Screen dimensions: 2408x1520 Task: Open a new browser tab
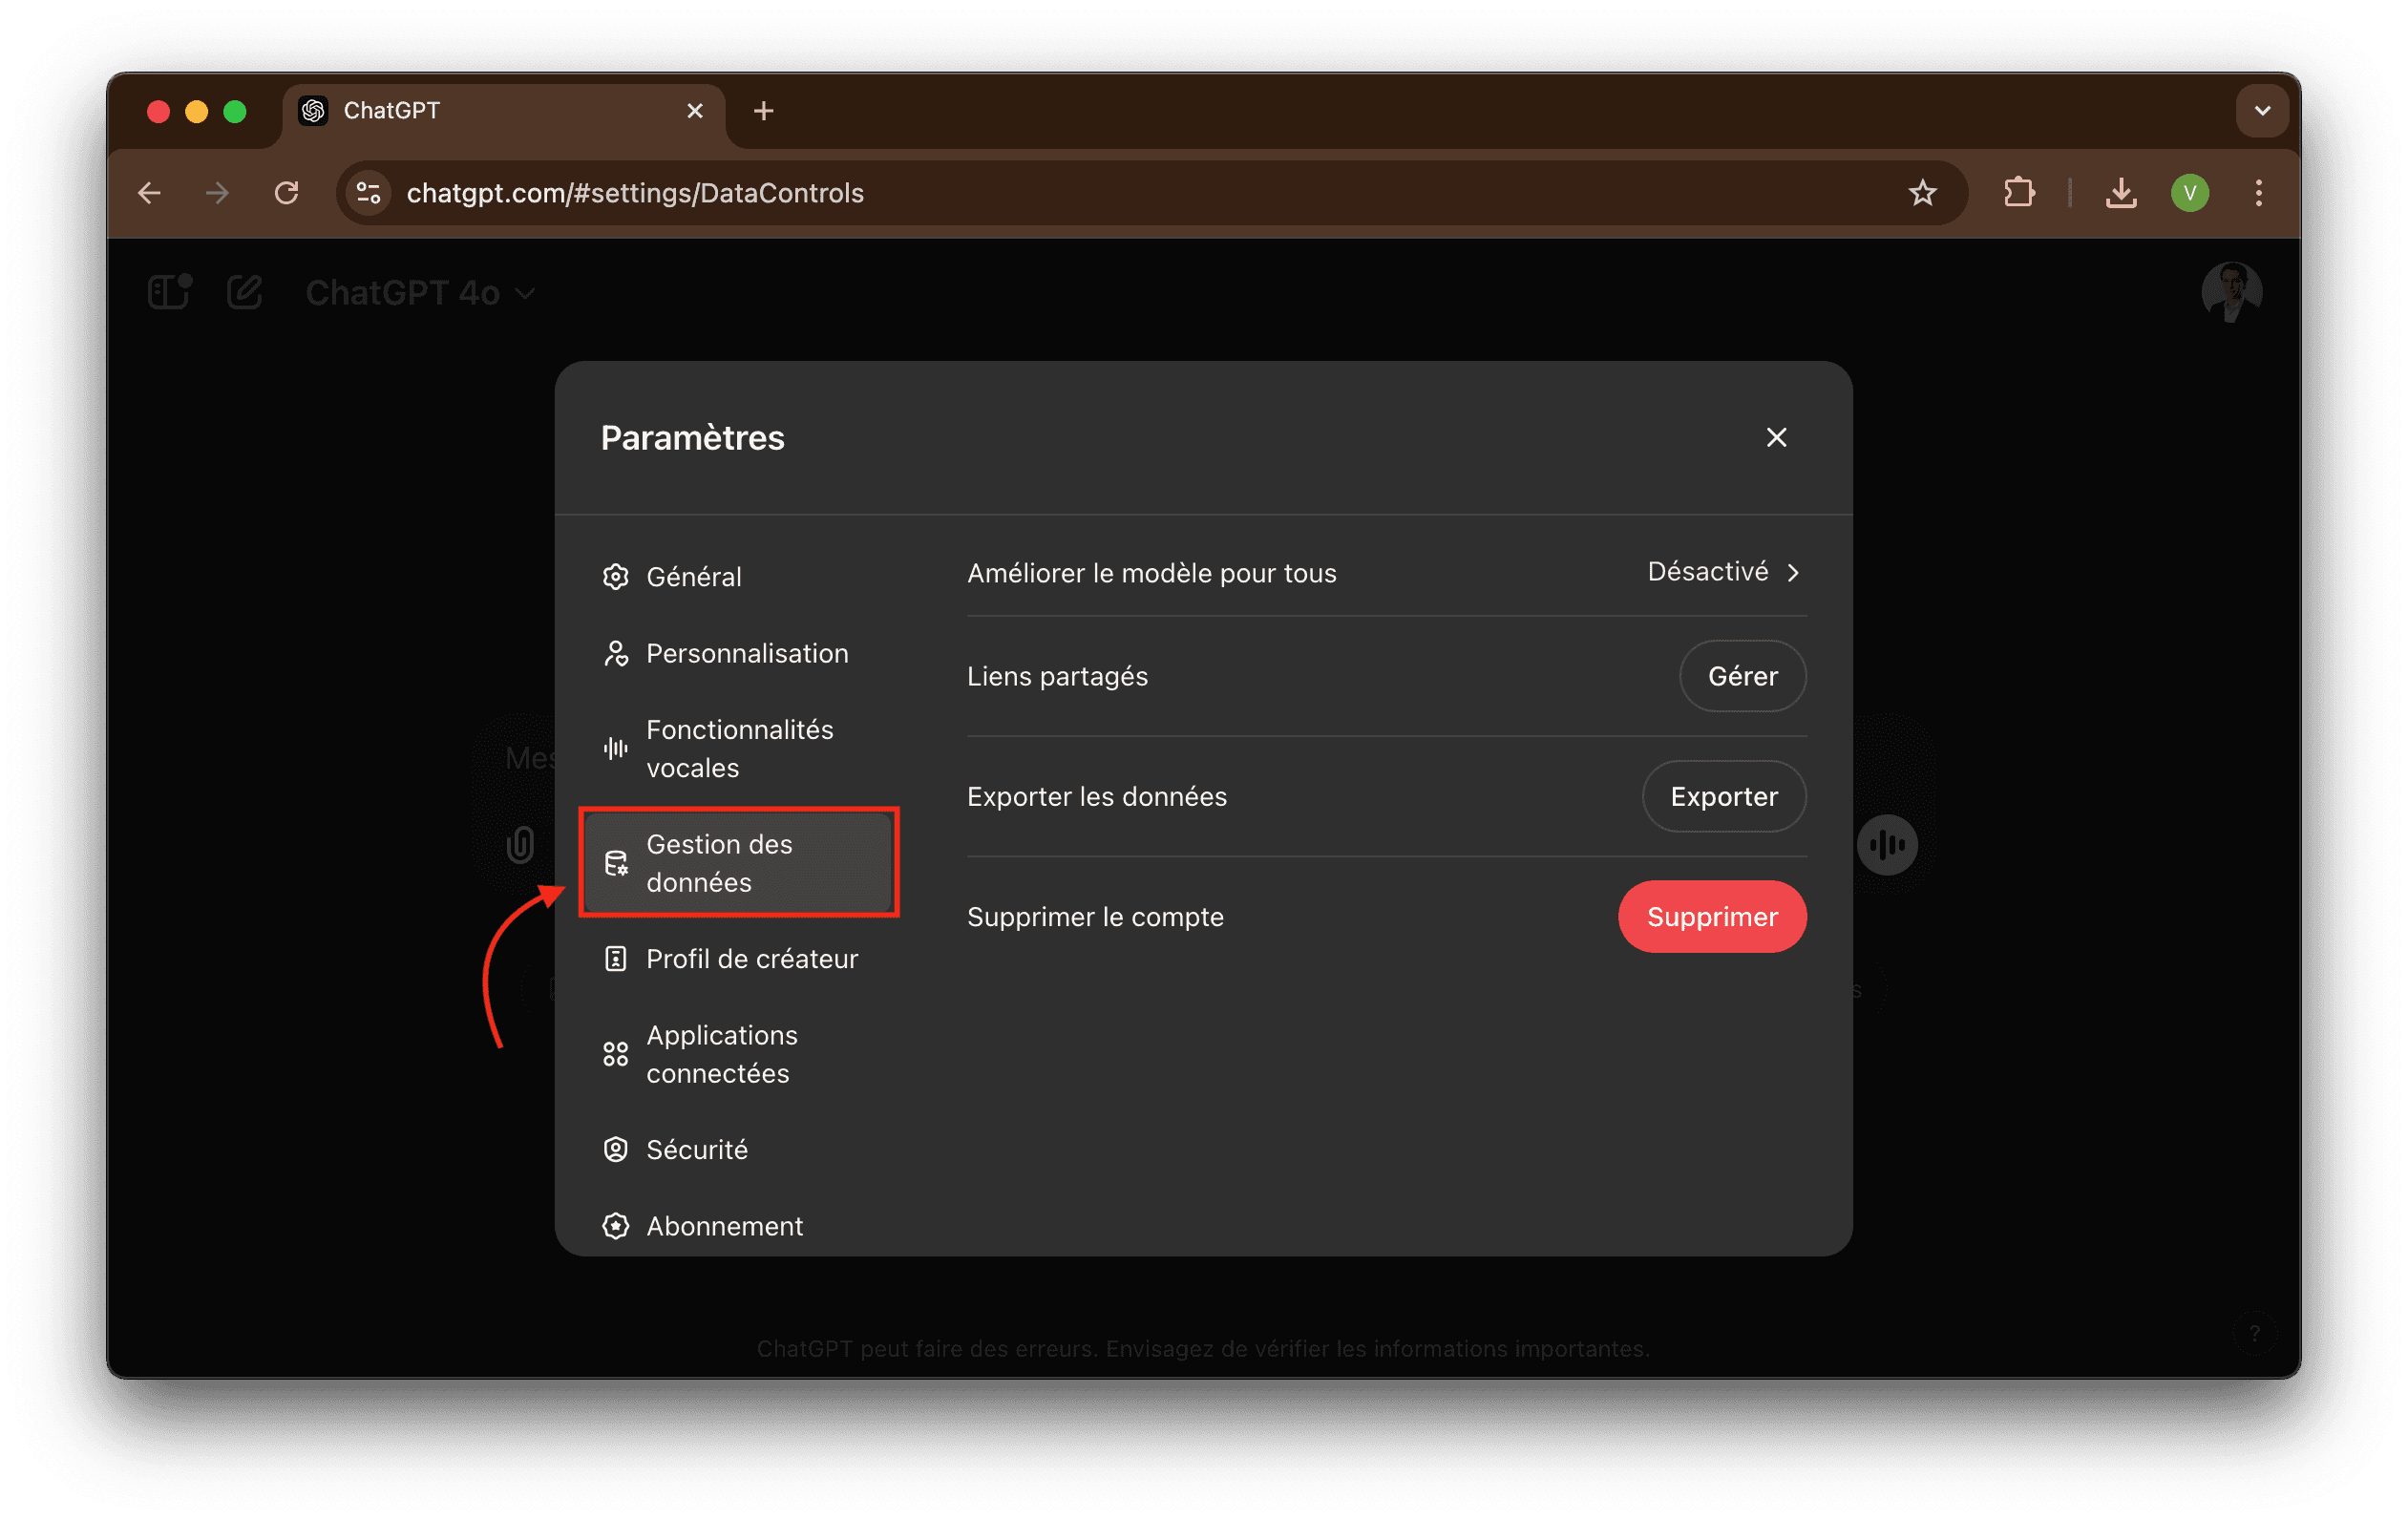[x=763, y=111]
